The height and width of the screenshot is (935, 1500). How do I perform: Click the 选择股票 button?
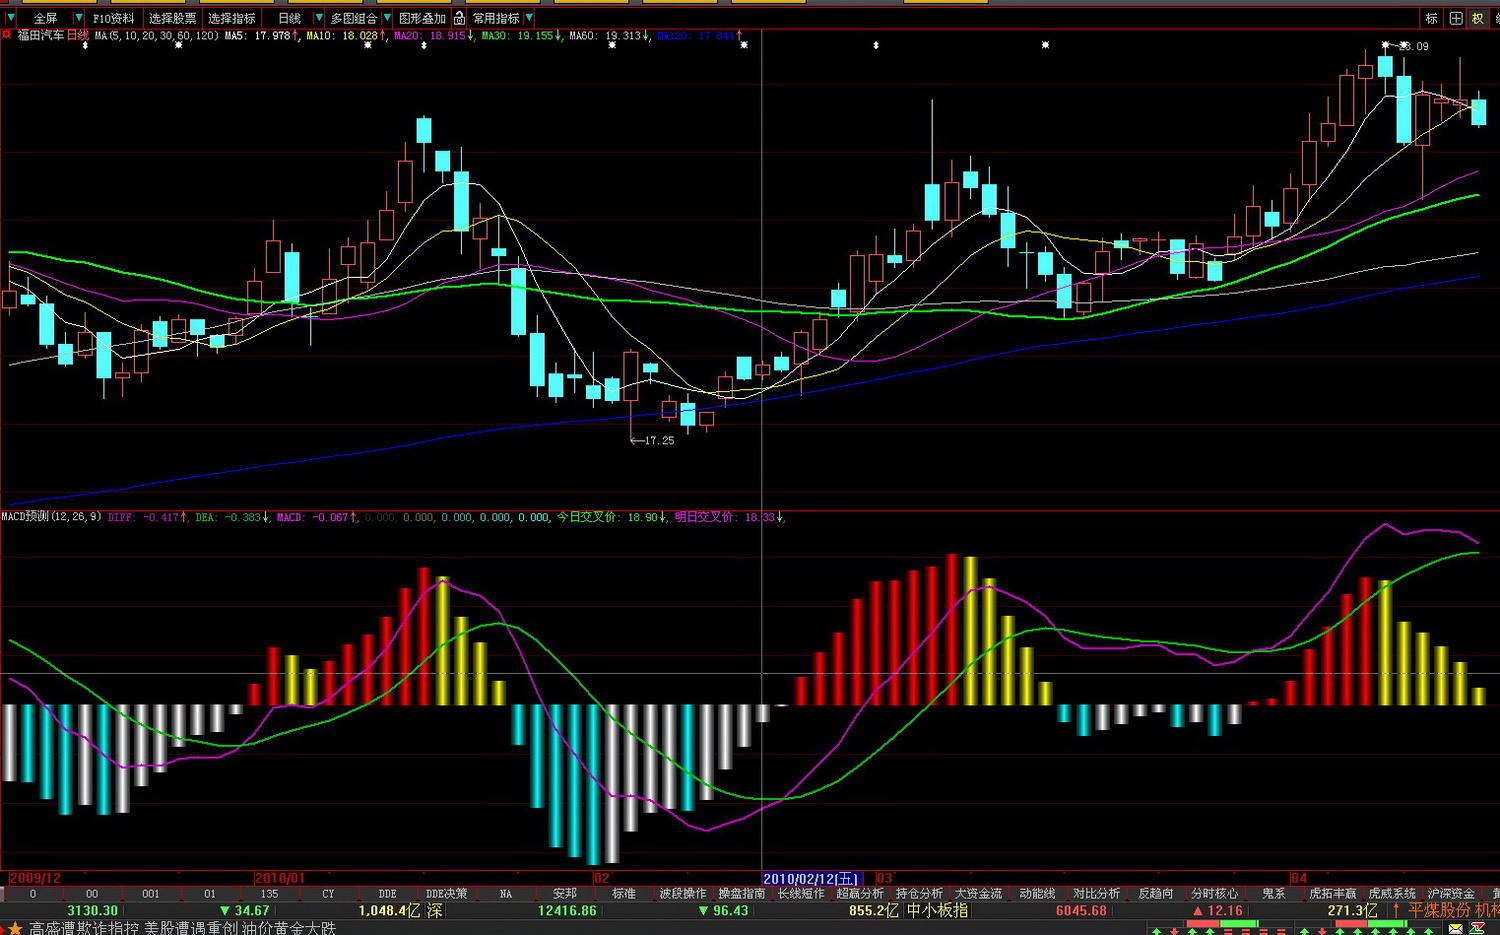pyautogui.click(x=172, y=18)
